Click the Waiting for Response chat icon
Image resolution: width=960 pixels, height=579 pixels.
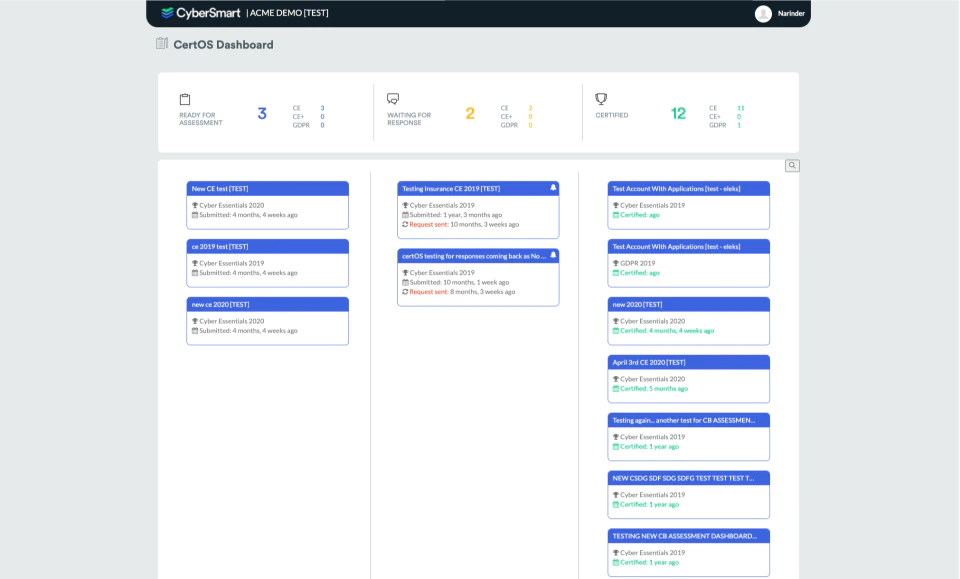coord(393,99)
